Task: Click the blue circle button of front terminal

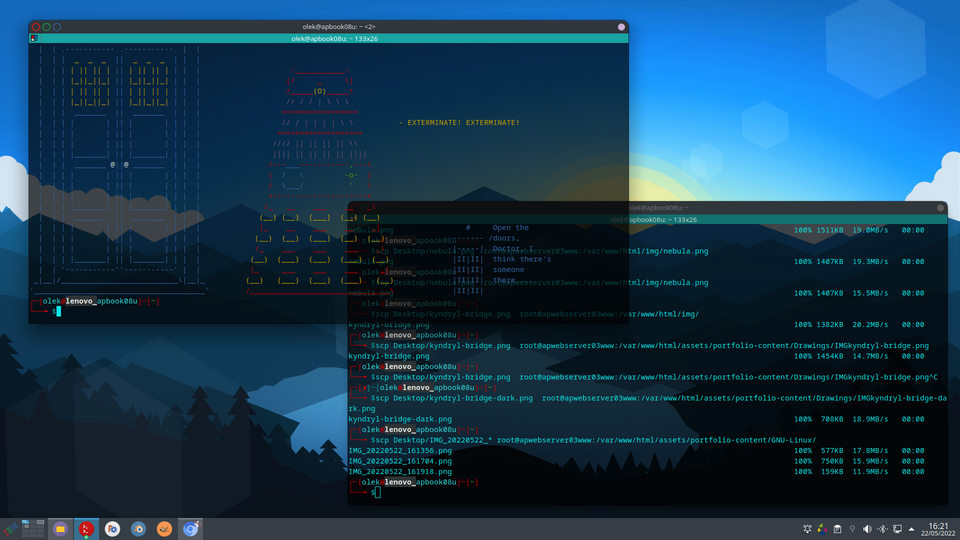Action: pyautogui.click(x=57, y=27)
